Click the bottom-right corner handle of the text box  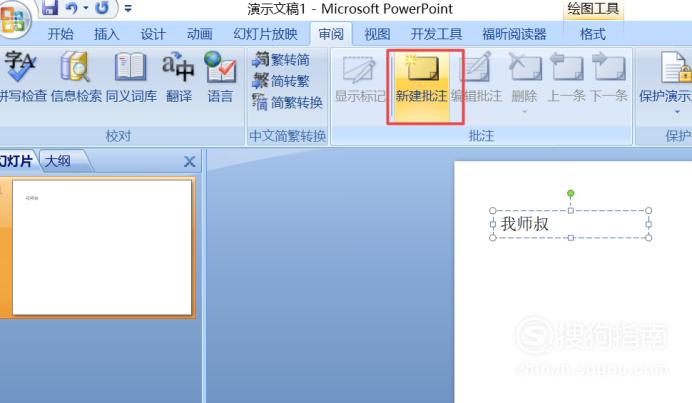click(x=648, y=237)
